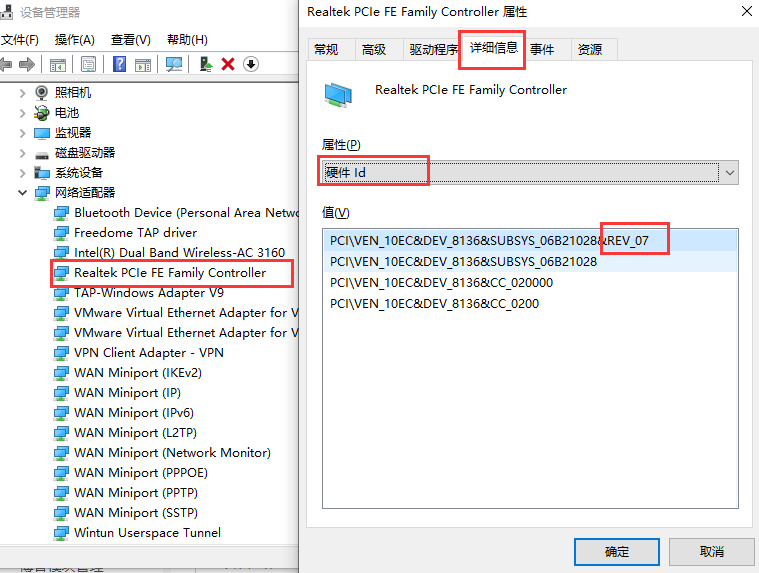
Task: Close the properties dialog with X
Action: (747, 11)
